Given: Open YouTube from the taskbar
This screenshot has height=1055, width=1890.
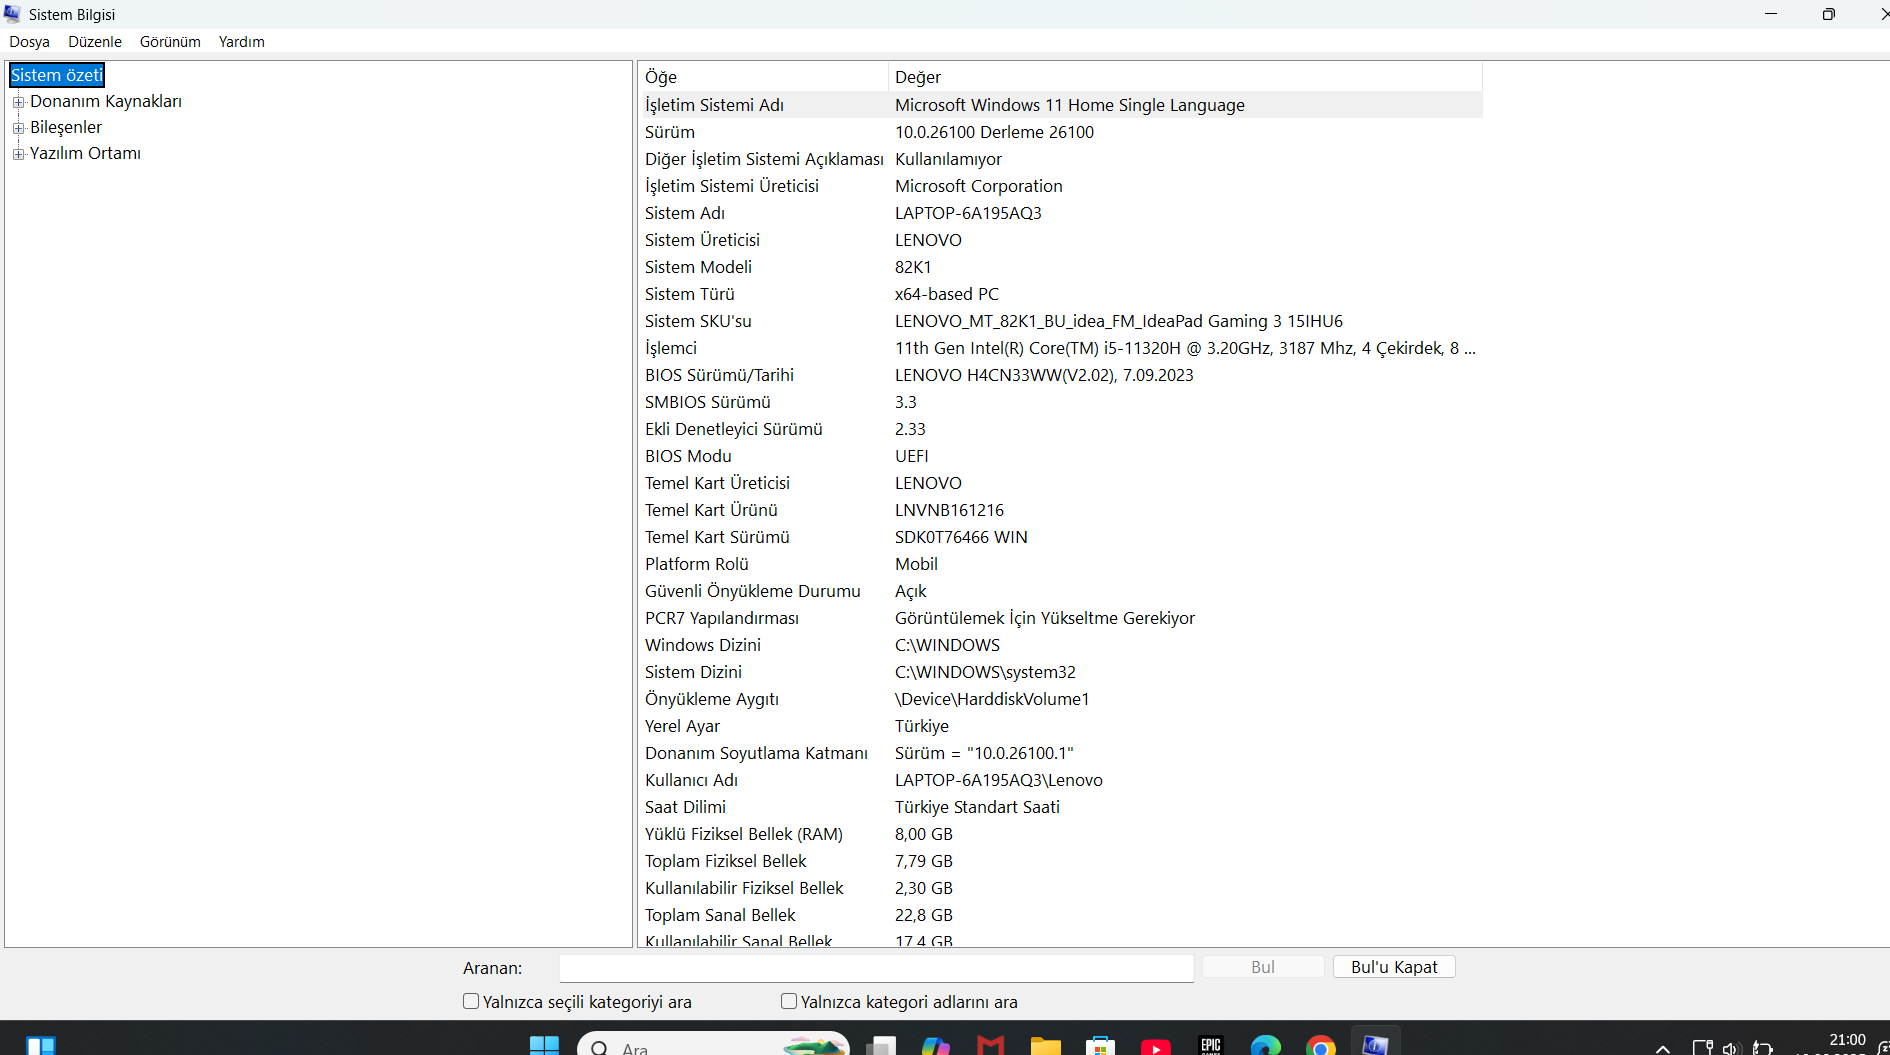Looking at the screenshot, I should click(1155, 1046).
